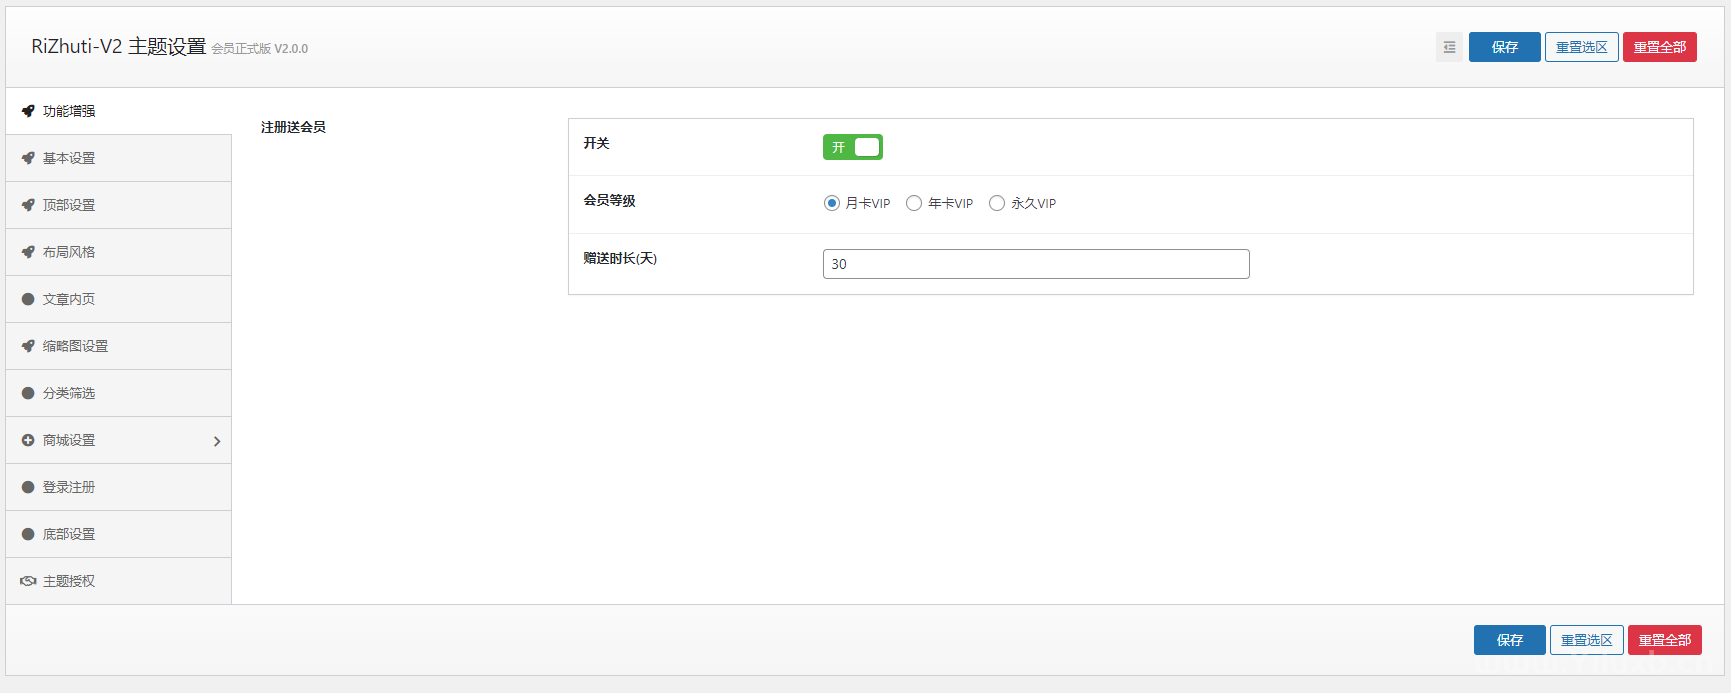
Task: Switch to the 登录注册 tab
Action: 69,487
